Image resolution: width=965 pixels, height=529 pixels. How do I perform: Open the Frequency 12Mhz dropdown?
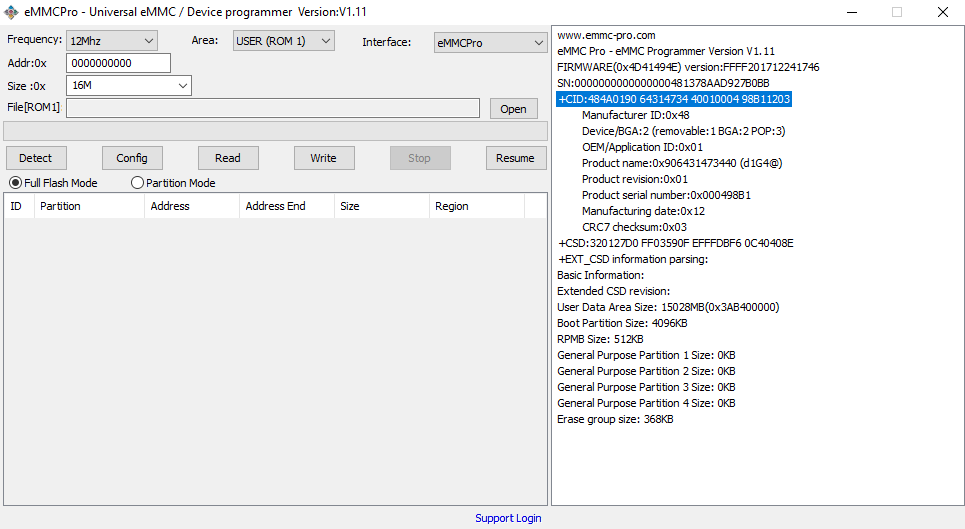(x=111, y=41)
